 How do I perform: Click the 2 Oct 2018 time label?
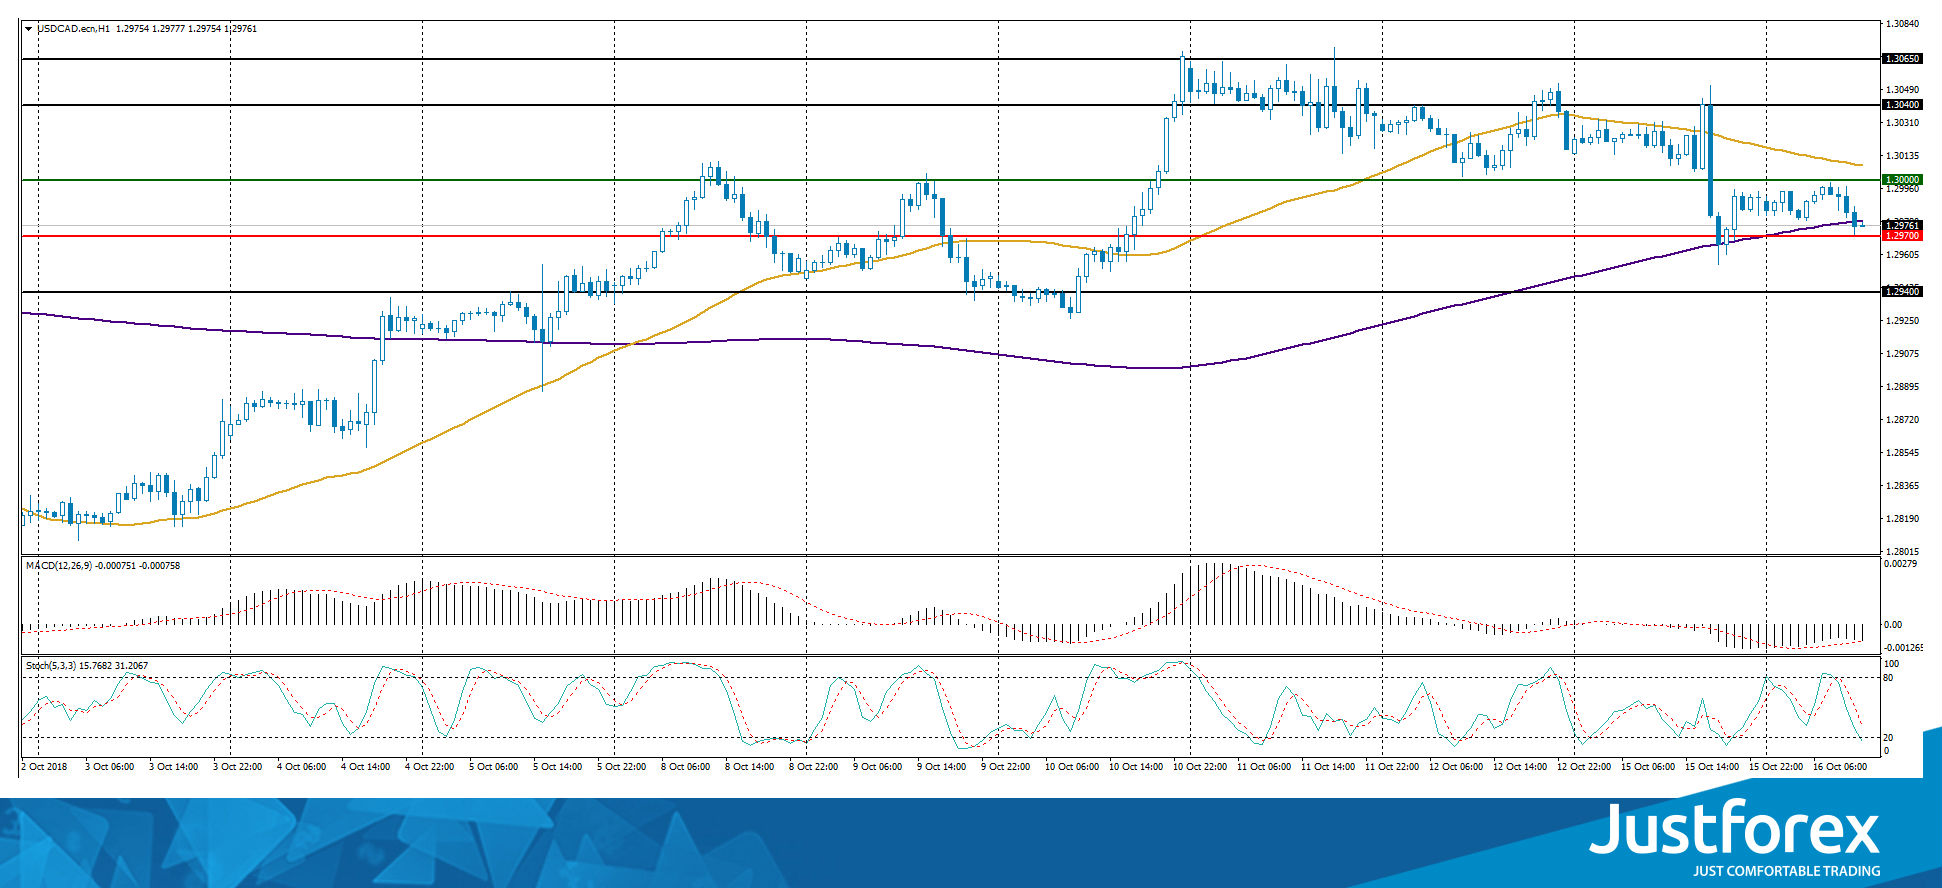point(45,767)
